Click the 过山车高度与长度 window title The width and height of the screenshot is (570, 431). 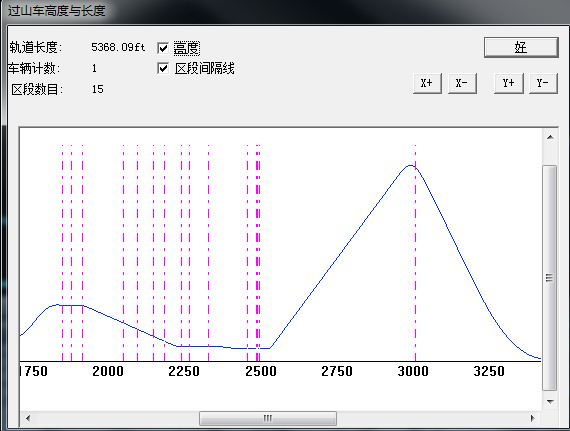tap(56, 10)
